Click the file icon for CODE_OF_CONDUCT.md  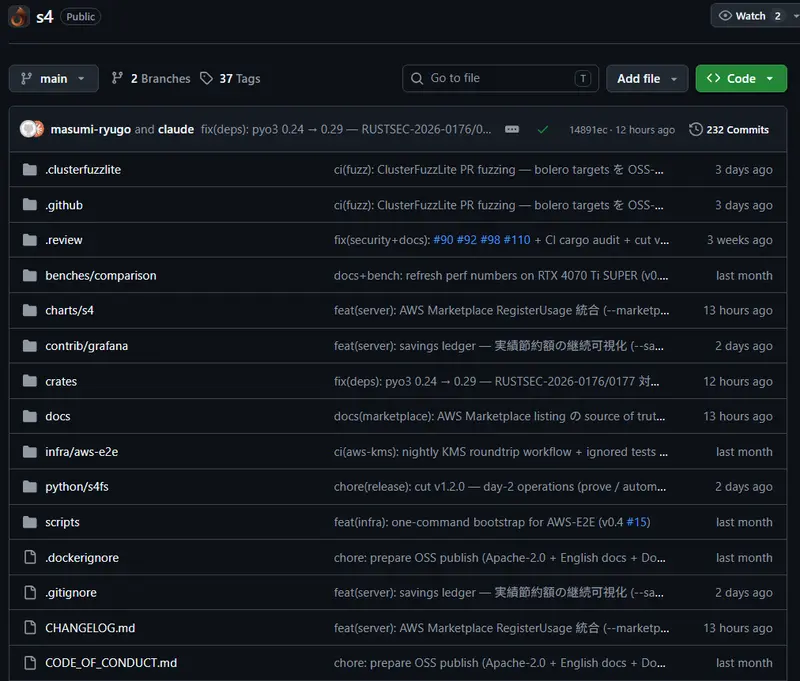click(x=30, y=663)
